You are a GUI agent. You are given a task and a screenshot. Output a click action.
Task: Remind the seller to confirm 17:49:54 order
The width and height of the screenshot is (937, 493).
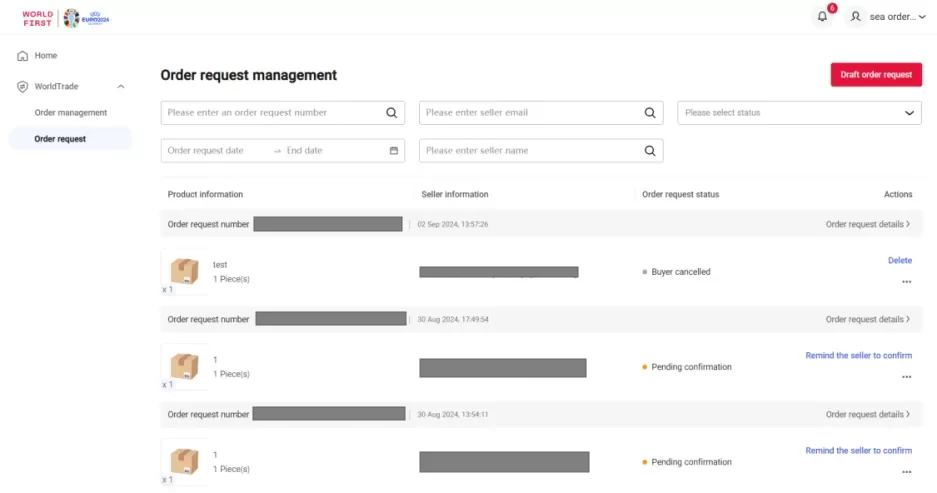pos(858,355)
